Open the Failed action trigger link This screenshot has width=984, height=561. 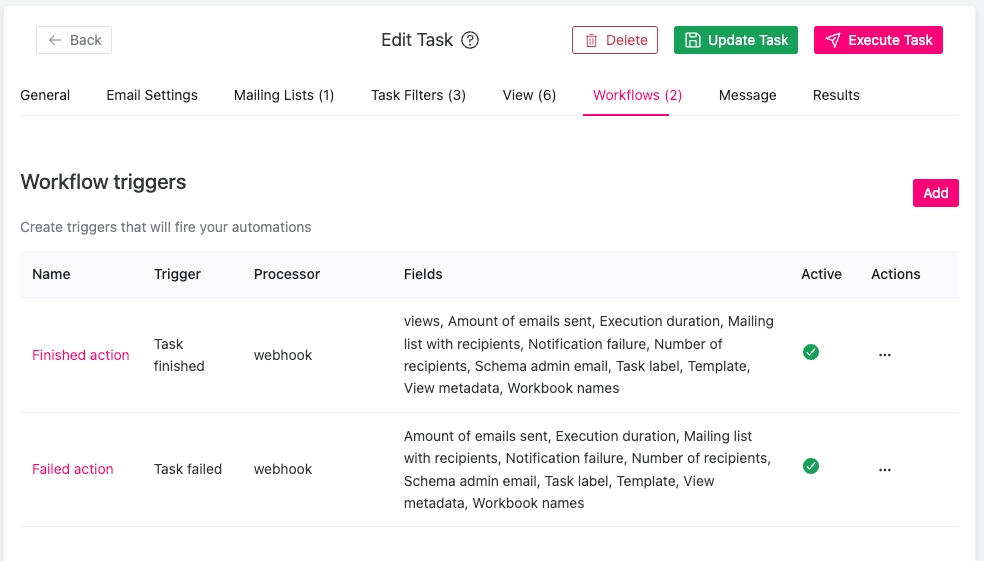(x=73, y=469)
